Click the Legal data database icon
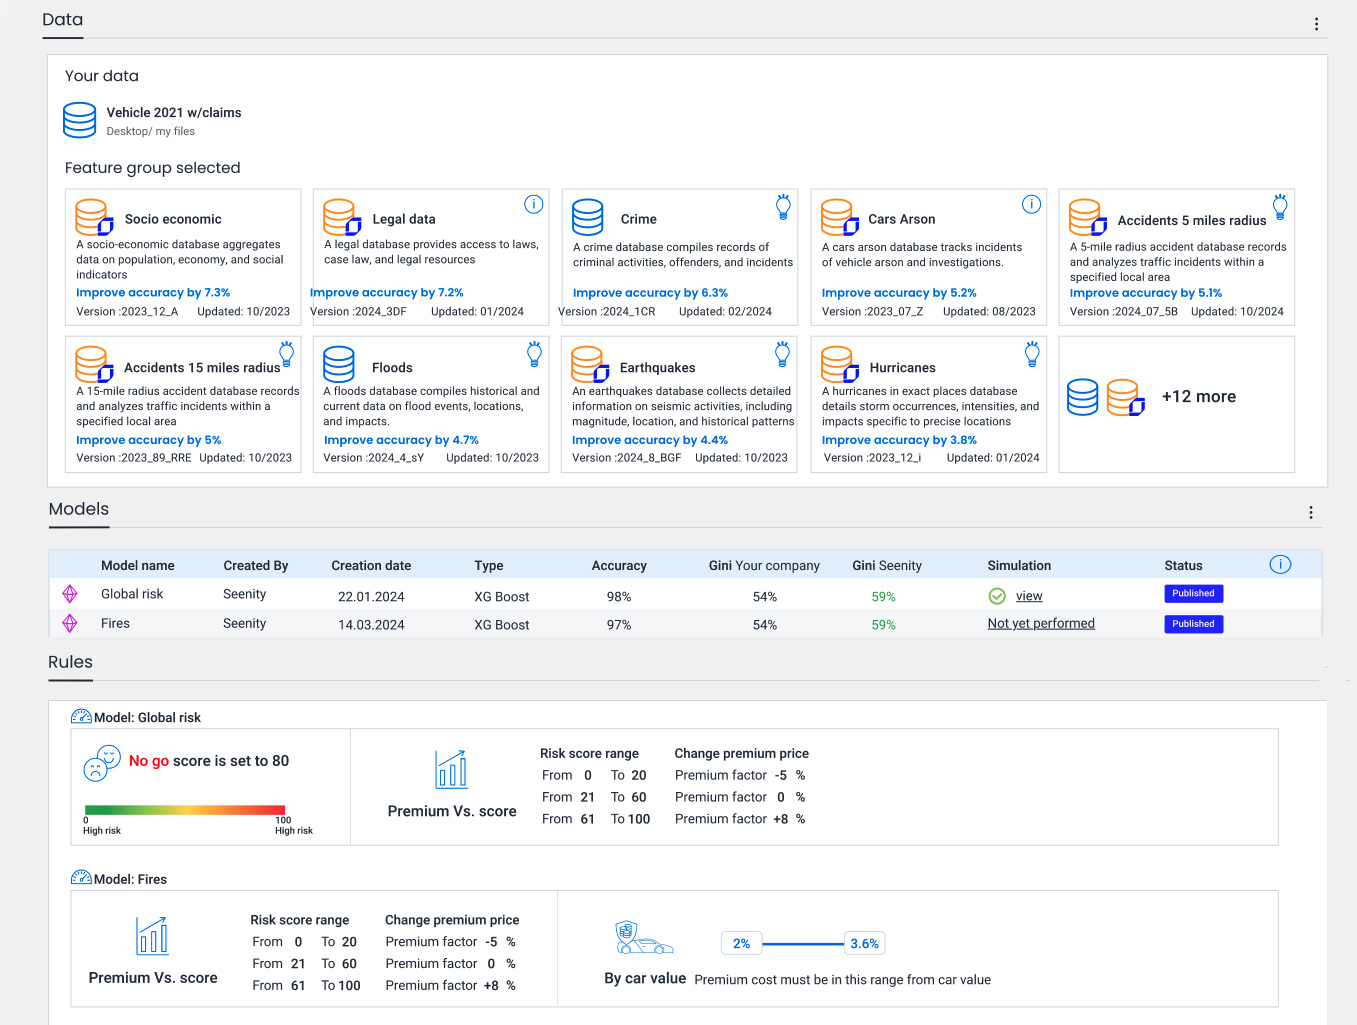1357x1025 pixels. click(342, 217)
